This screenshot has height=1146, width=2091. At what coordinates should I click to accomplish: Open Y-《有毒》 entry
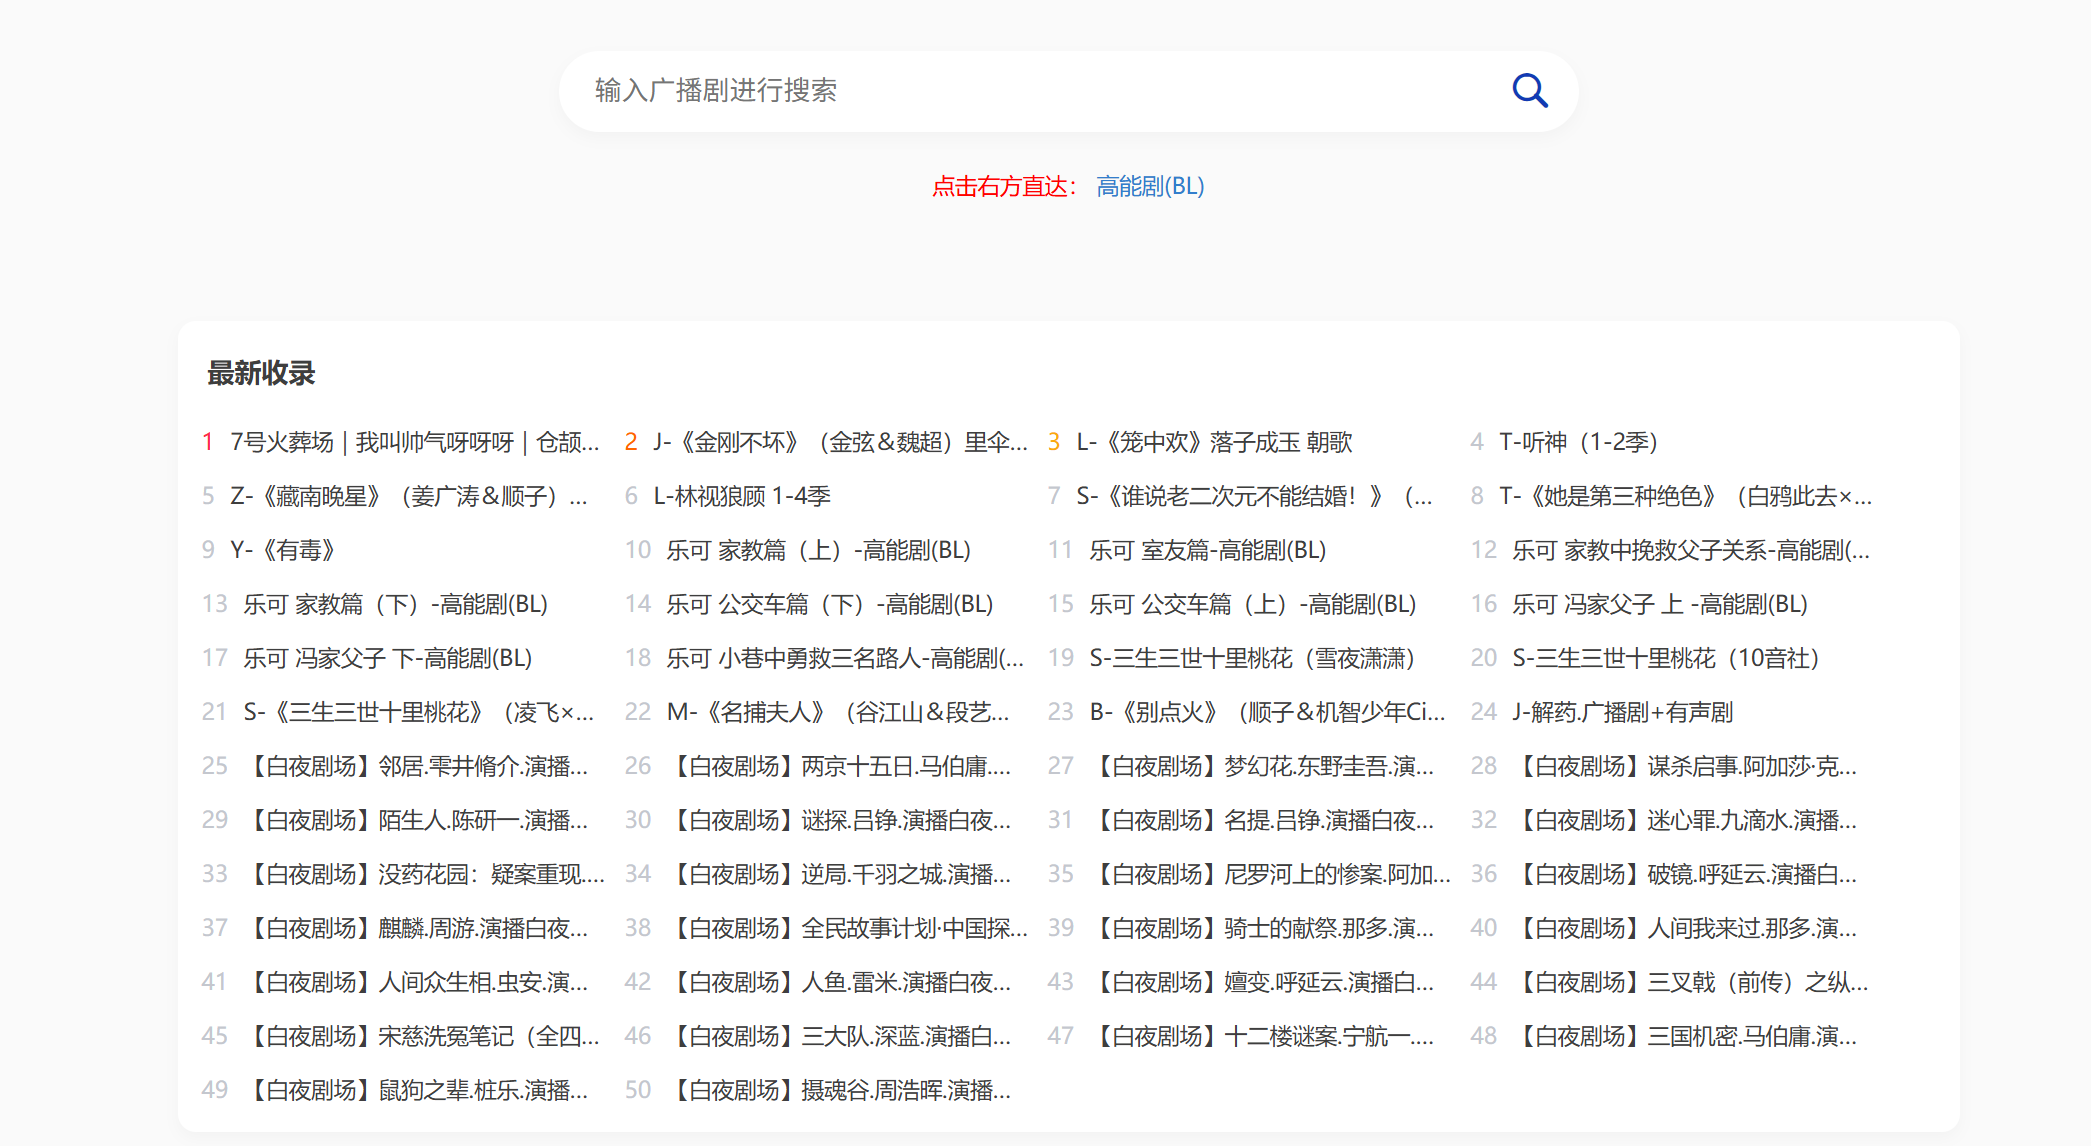click(x=284, y=550)
